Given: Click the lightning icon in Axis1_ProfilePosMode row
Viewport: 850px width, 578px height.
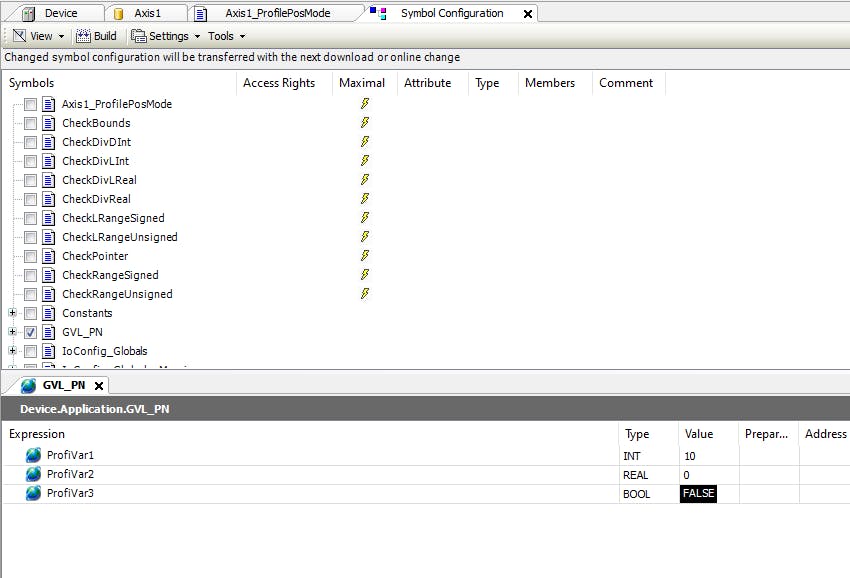Looking at the screenshot, I should click(x=365, y=104).
